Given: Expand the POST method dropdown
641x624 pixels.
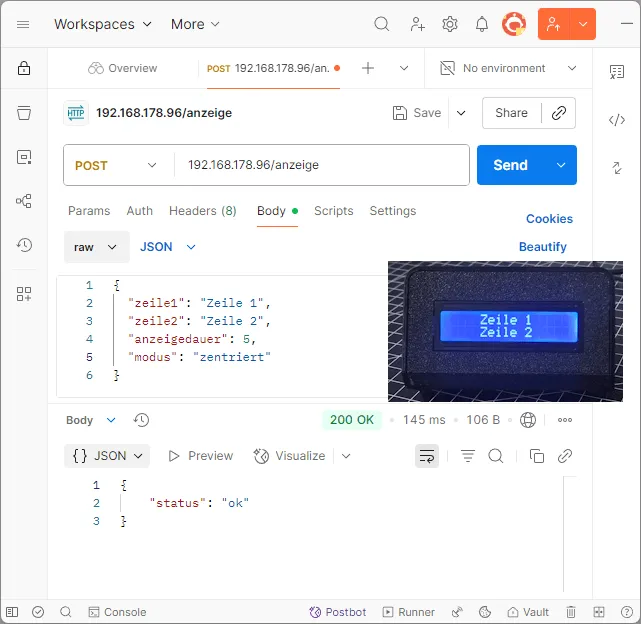Looking at the screenshot, I should [118, 165].
